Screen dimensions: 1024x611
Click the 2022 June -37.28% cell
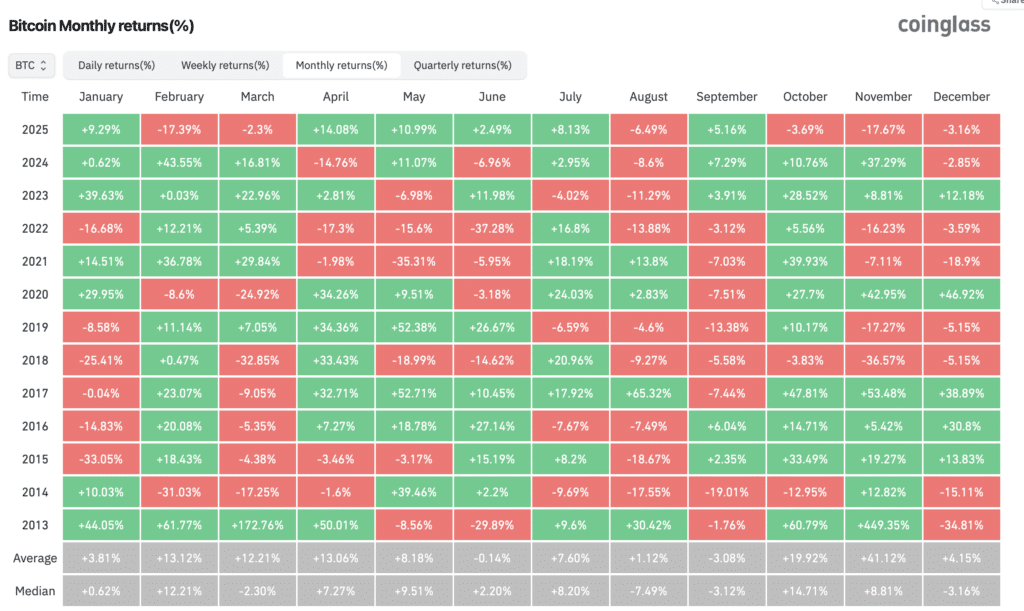(492, 228)
